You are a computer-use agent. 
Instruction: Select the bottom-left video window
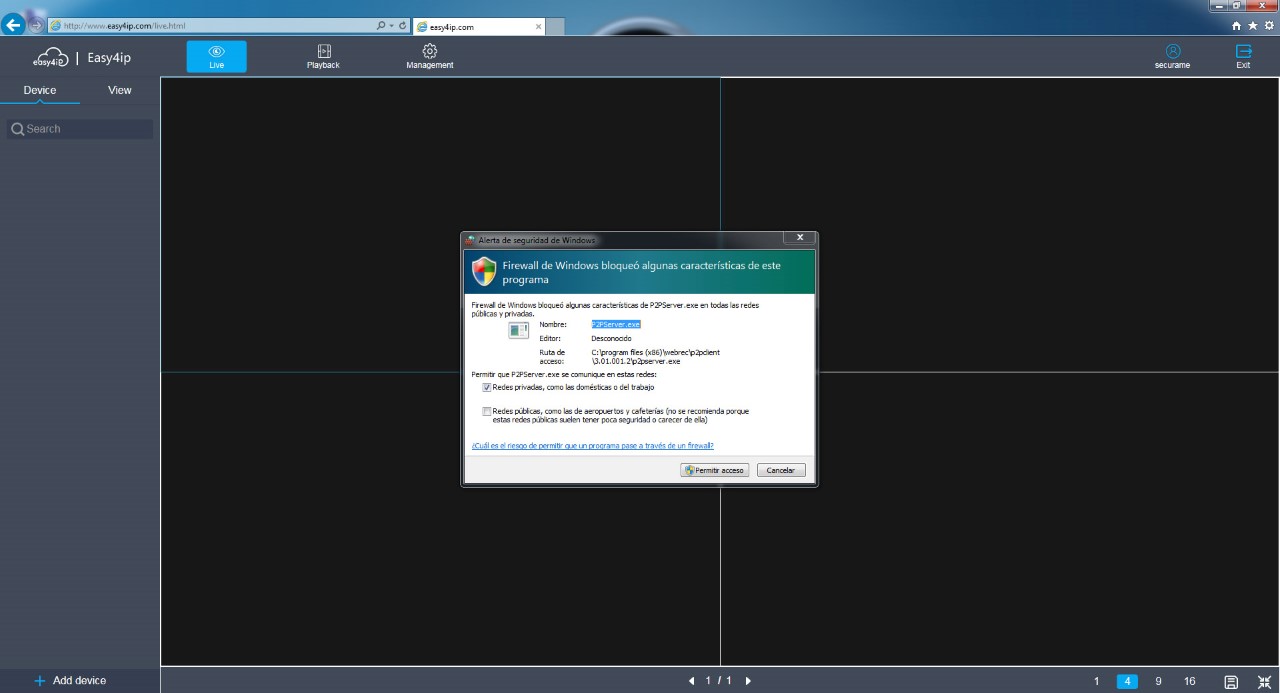coord(440,518)
